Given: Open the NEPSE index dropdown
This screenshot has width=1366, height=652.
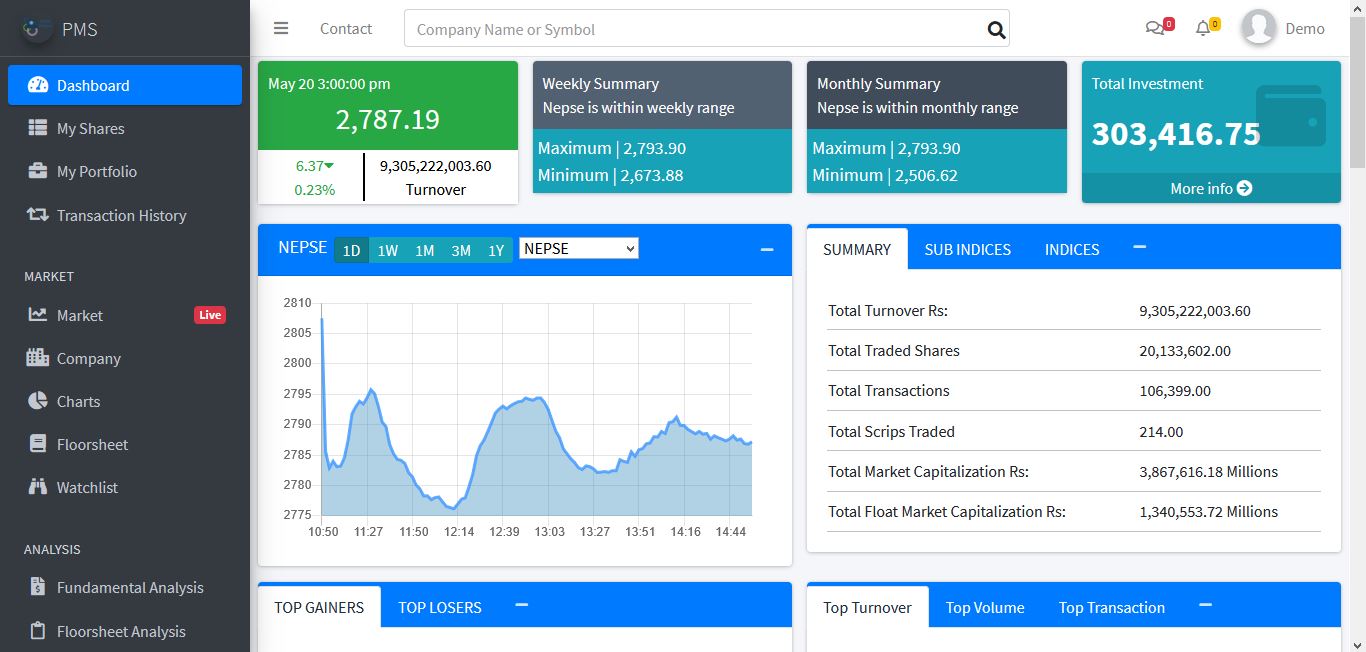Looking at the screenshot, I should point(578,249).
